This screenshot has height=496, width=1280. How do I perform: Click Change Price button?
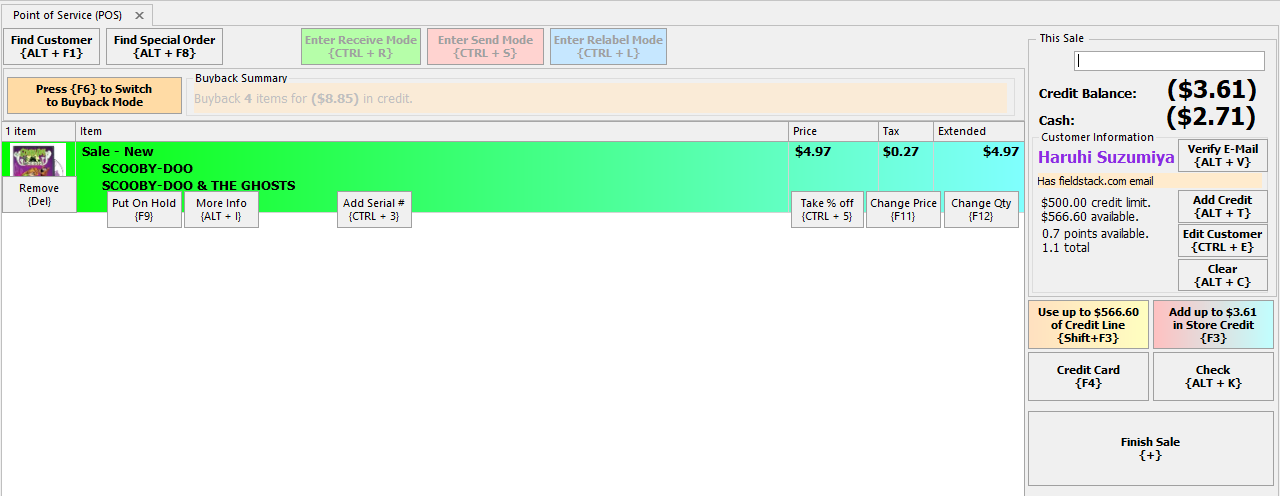point(903,209)
